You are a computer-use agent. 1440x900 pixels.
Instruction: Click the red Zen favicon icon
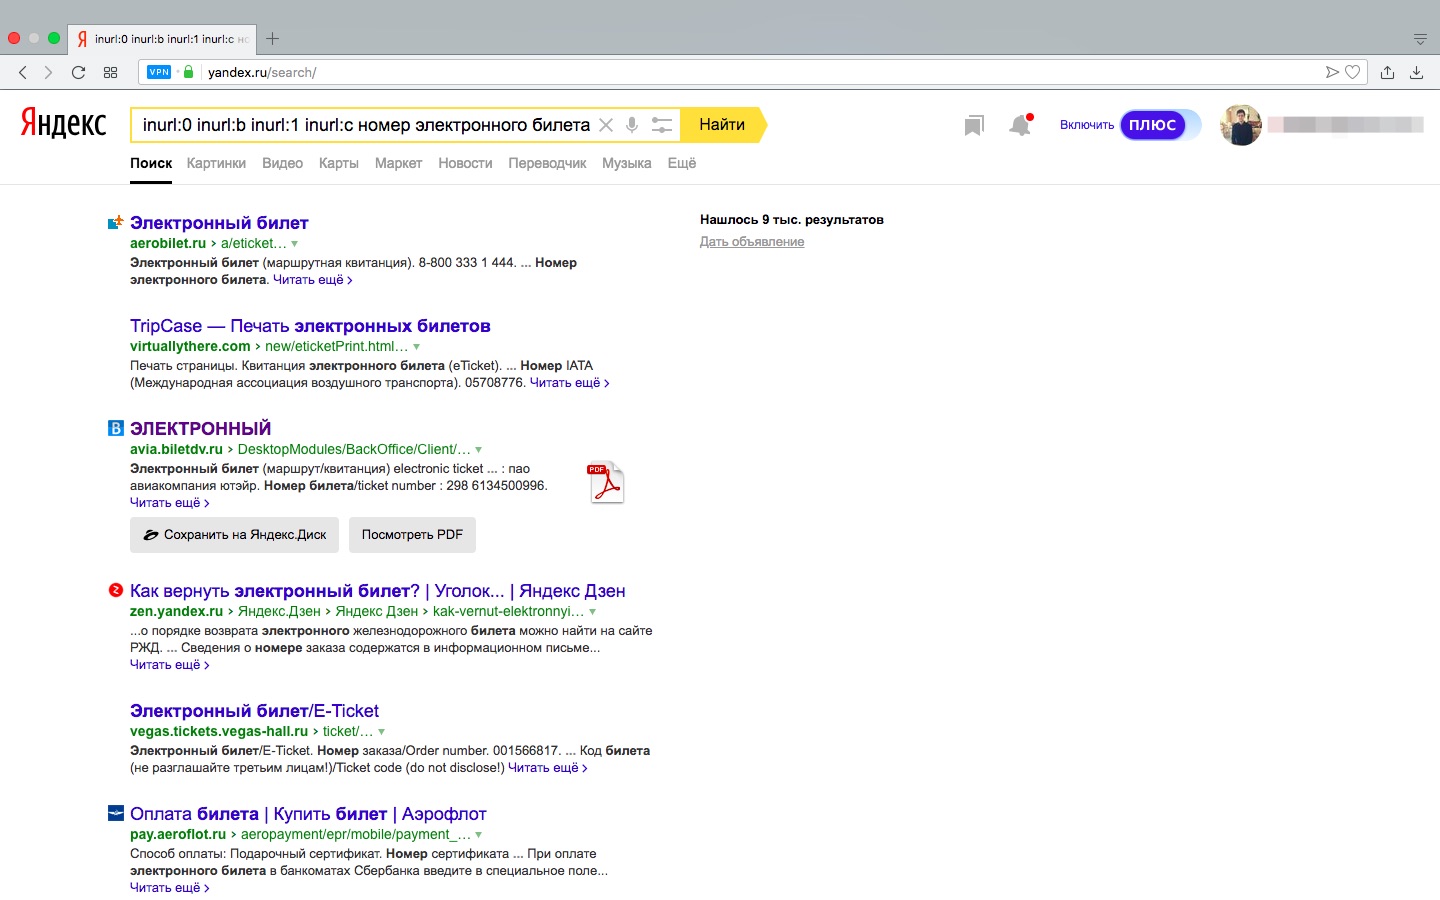116,590
